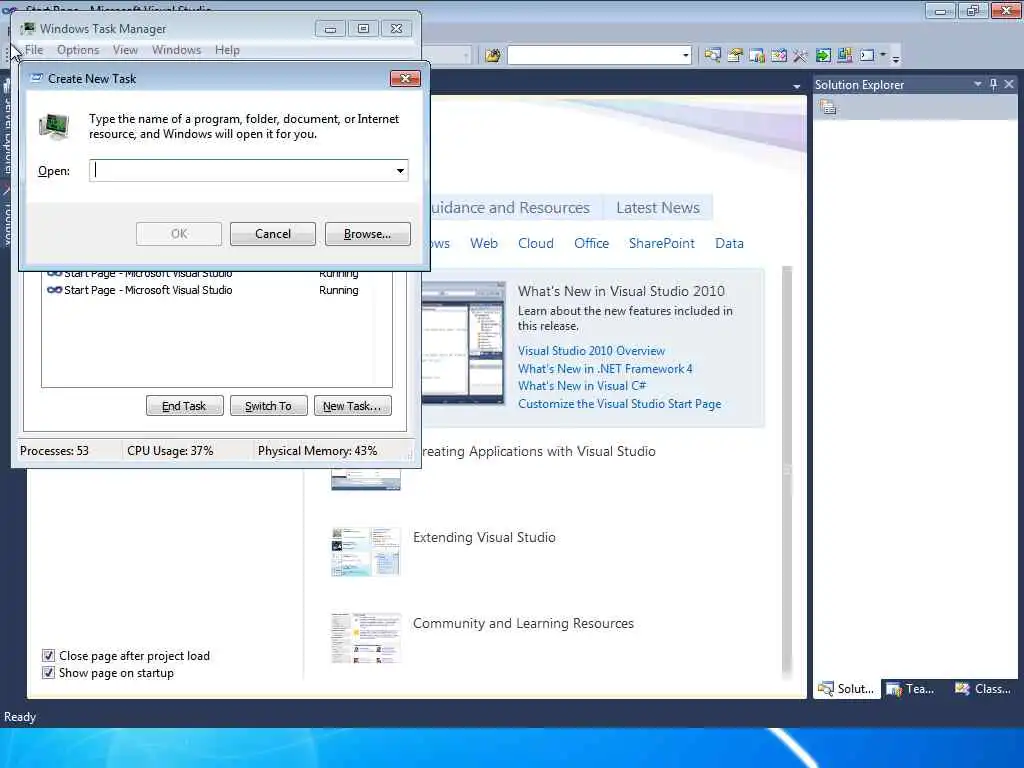Toggle 'Show page on startup' checkbox
The width and height of the screenshot is (1024, 768).
(x=48, y=672)
